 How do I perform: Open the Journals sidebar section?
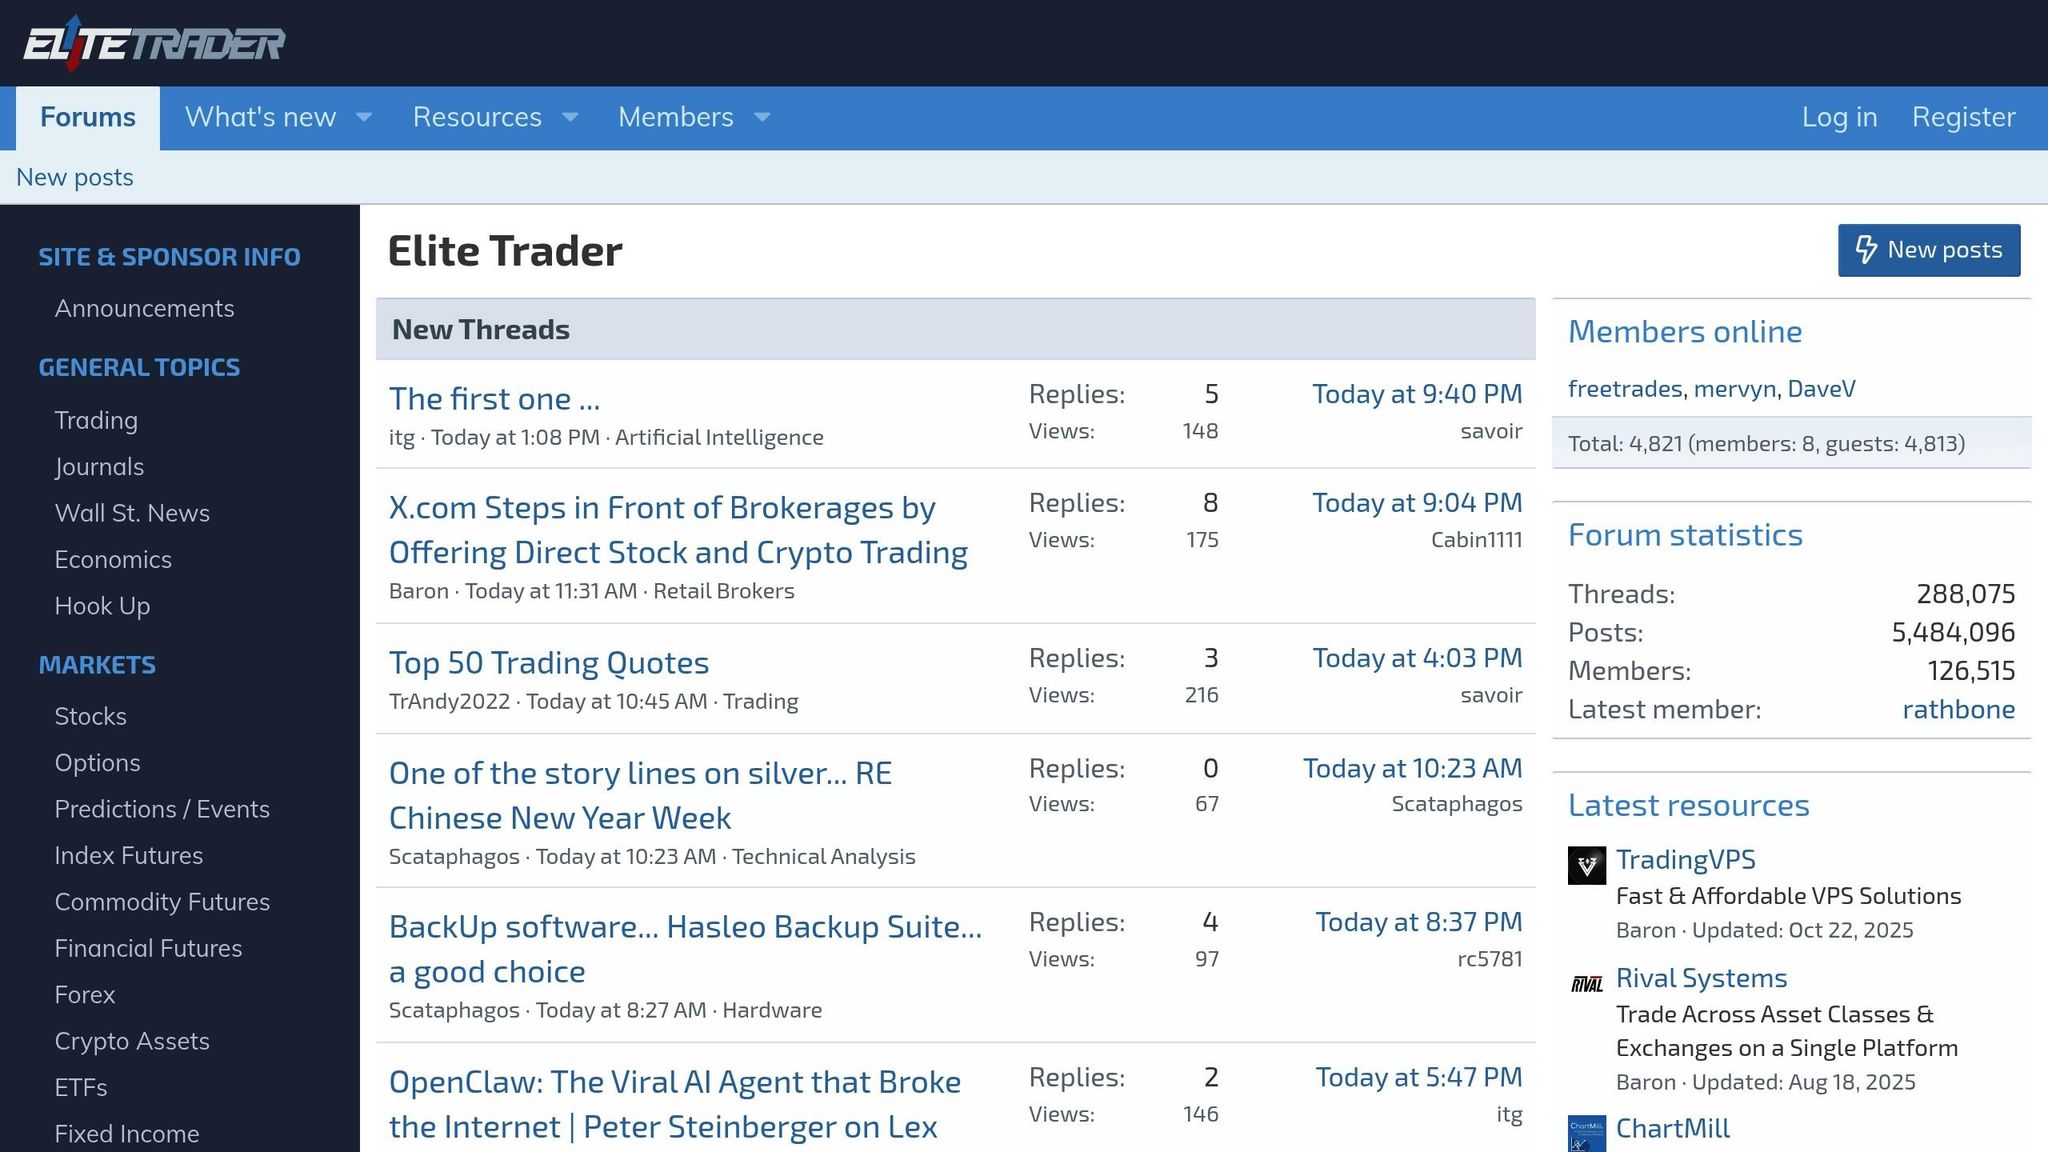pos(99,467)
